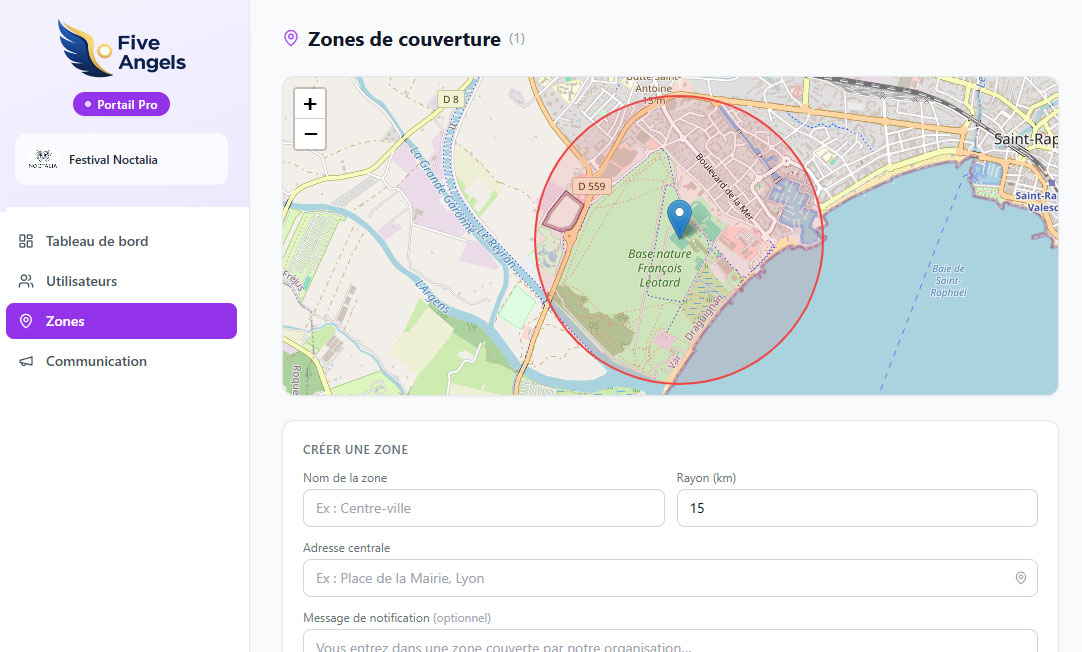Click the D 559 road label on map
The height and width of the screenshot is (652, 1082).
591,186
